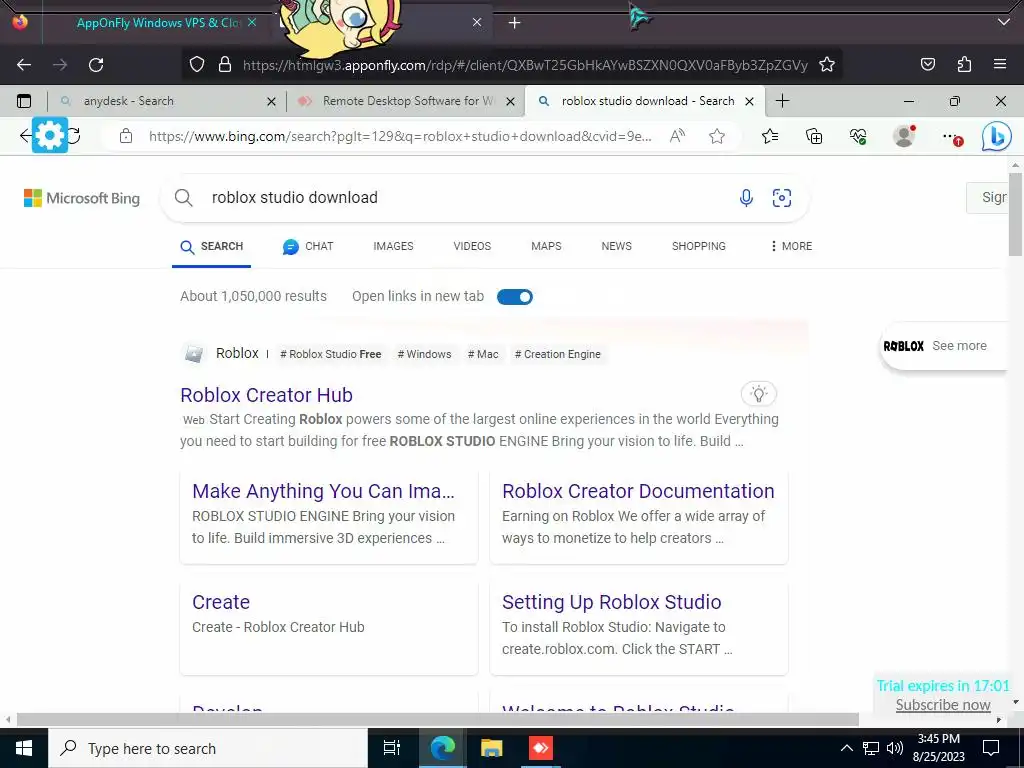The height and width of the screenshot is (768, 1024).
Task: Close the Remote Desktop Software Edge tab
Action: [511, 102]
